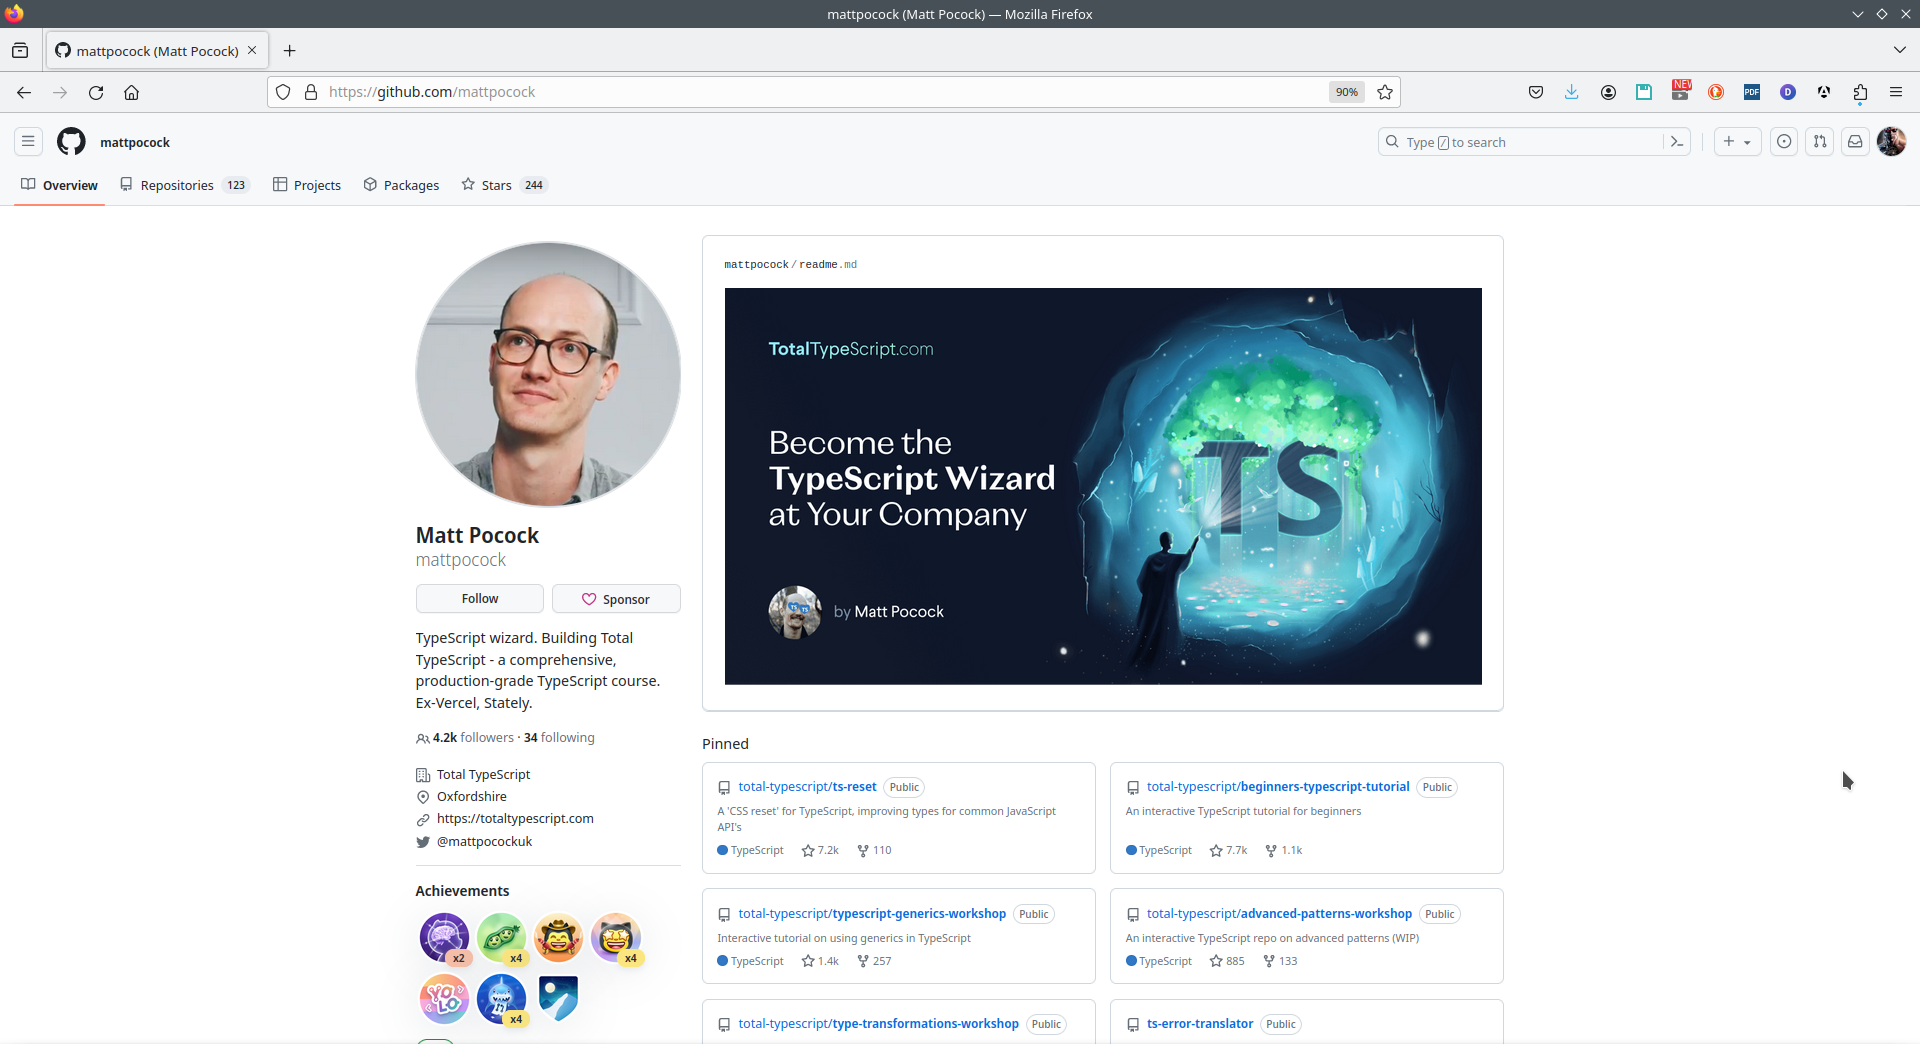
Task: Open the Firefox View icon
Action: pyautogui.click(x=20, y=51)
